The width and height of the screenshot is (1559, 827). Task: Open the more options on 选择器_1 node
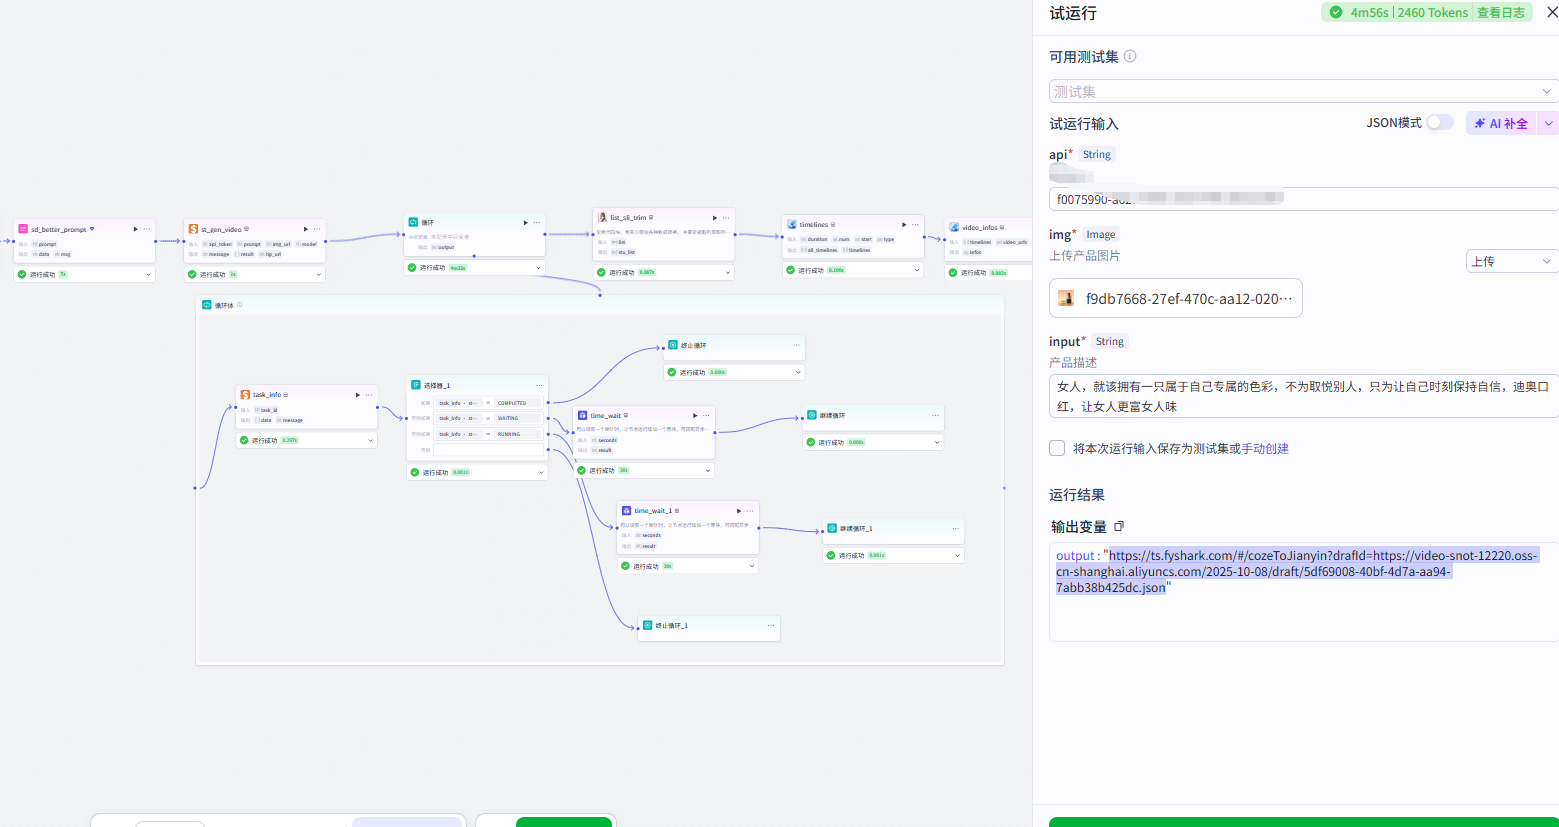click(x=539, y=385)
